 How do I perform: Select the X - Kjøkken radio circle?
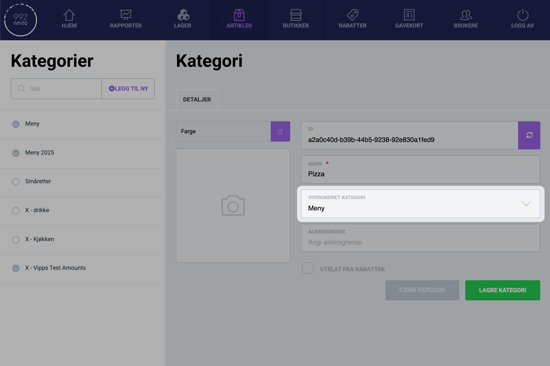pos(16,240)
